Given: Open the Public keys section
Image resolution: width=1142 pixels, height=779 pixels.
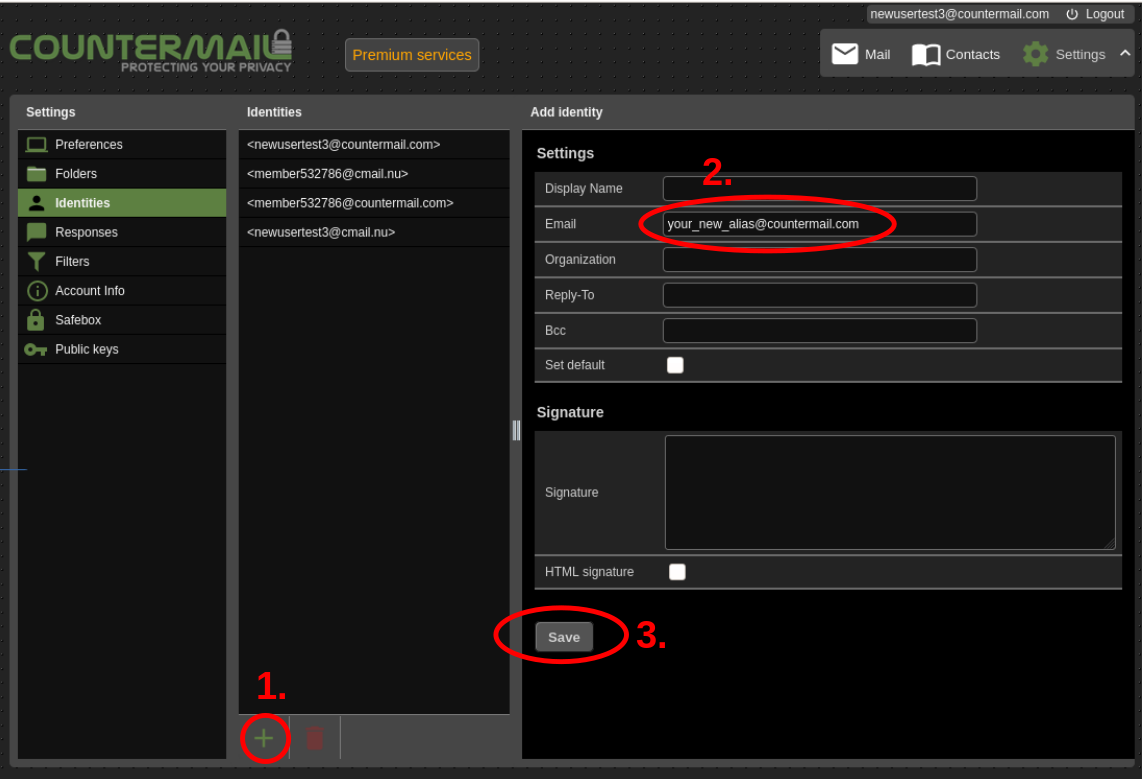Looking at the screenshot, I should click(122, 349).
